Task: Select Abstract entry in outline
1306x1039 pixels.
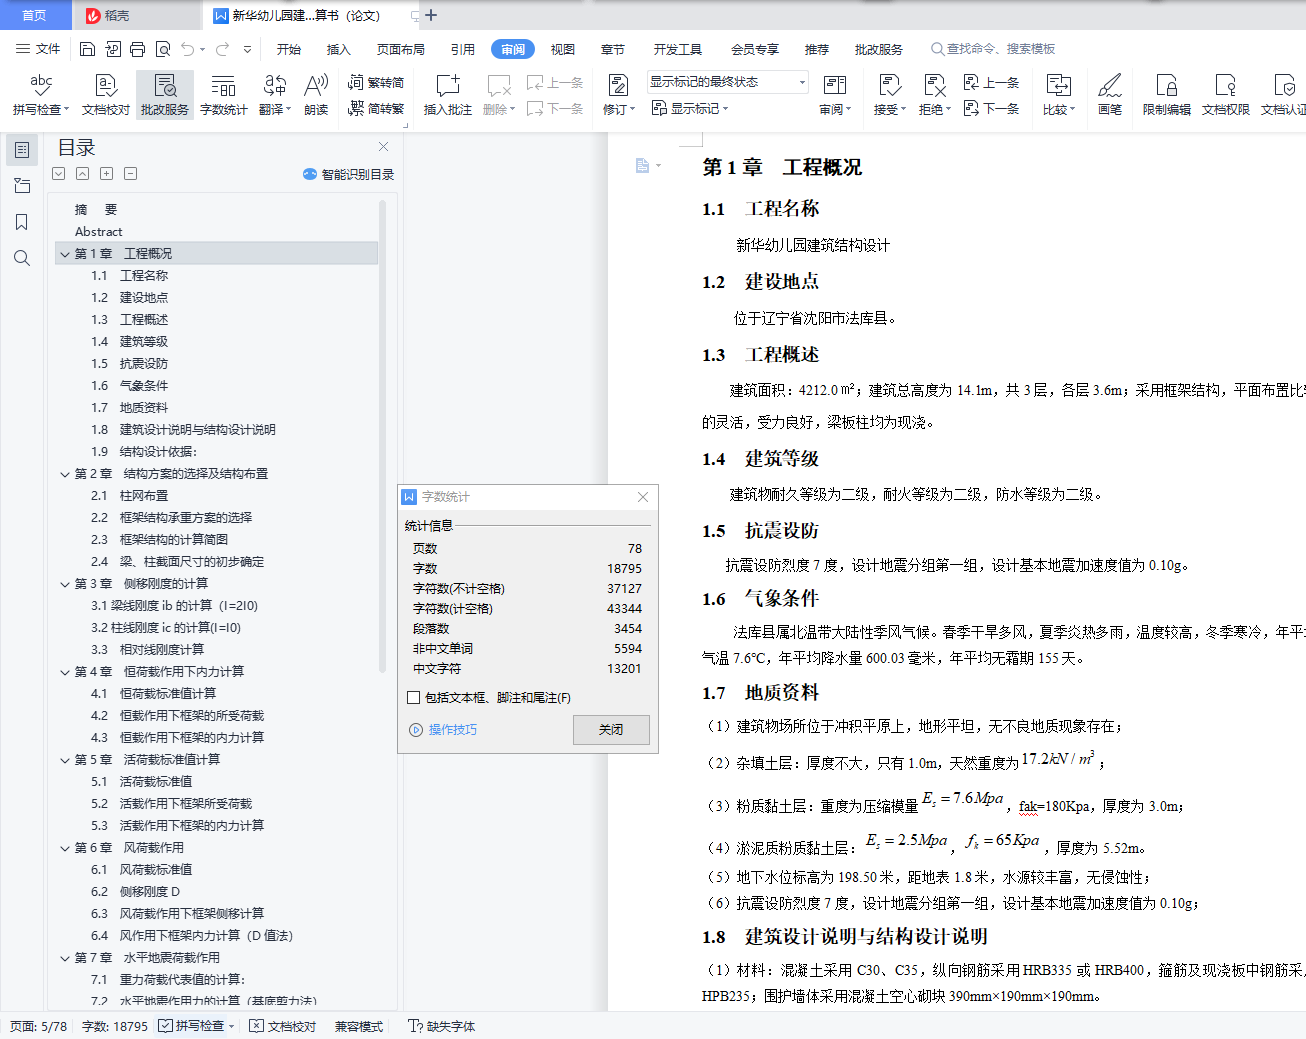Action: tap(99, 232)
